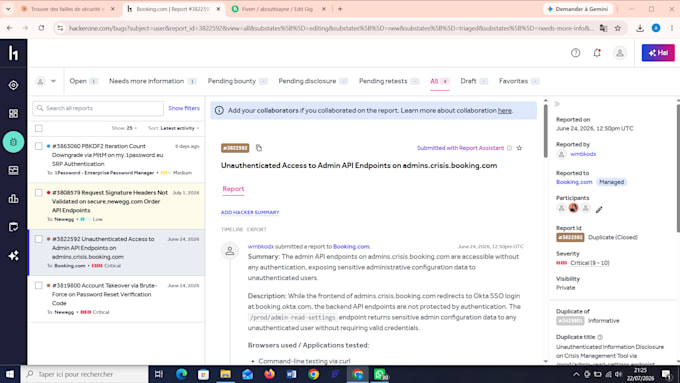Tick the checkbox for report #3808579 Newegg
Image resolution: width=680 pixels, height=383 pixels.
(x=39, y=193)
